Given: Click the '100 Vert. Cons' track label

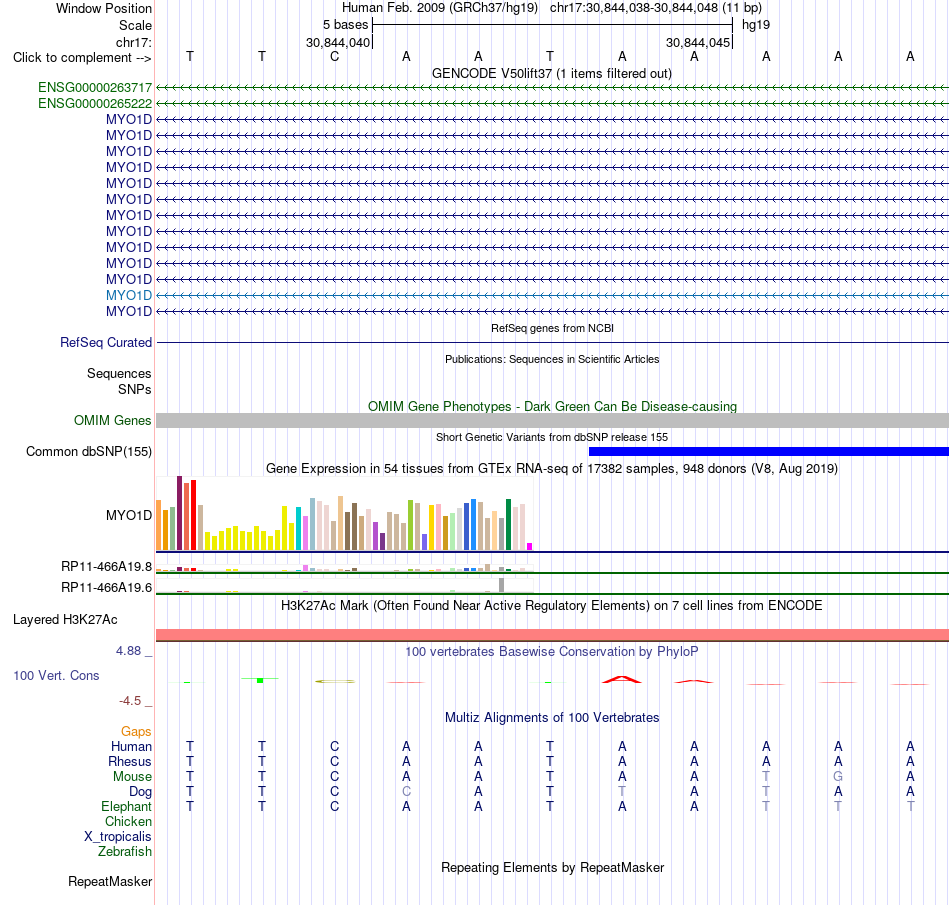Looking at the screenshot, I should [x=56, y=675].
